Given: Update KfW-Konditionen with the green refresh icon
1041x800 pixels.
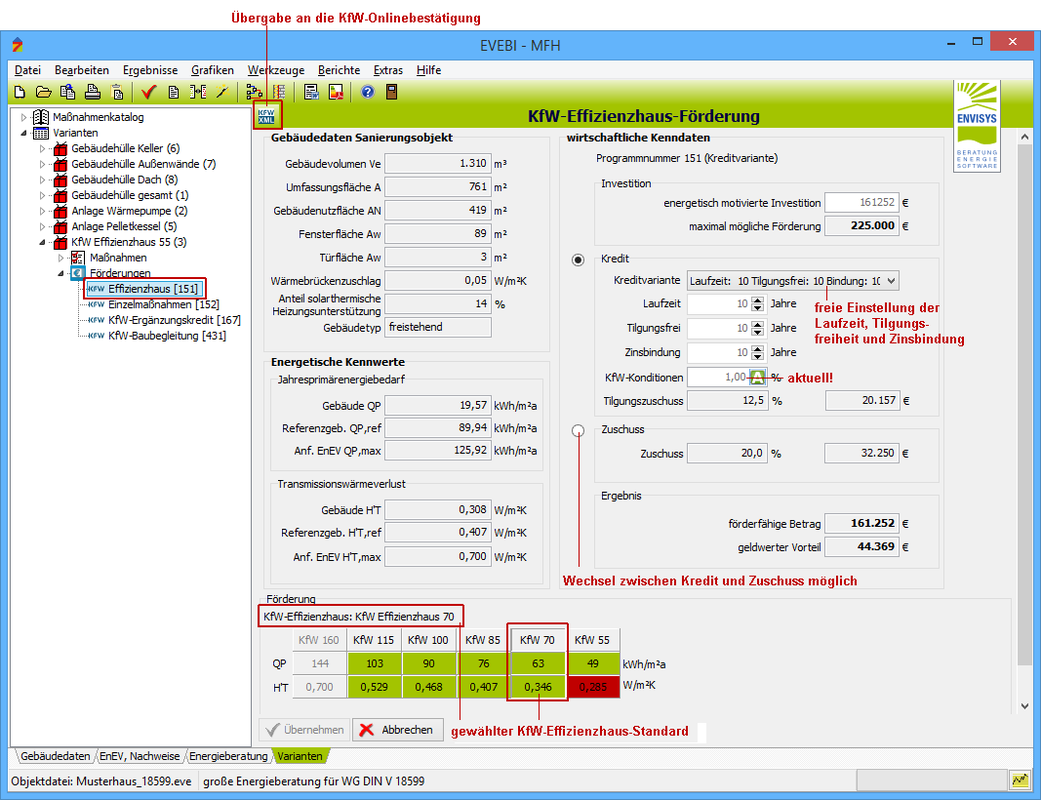Looking at the screenshot, I should click(x=758, y=377).
